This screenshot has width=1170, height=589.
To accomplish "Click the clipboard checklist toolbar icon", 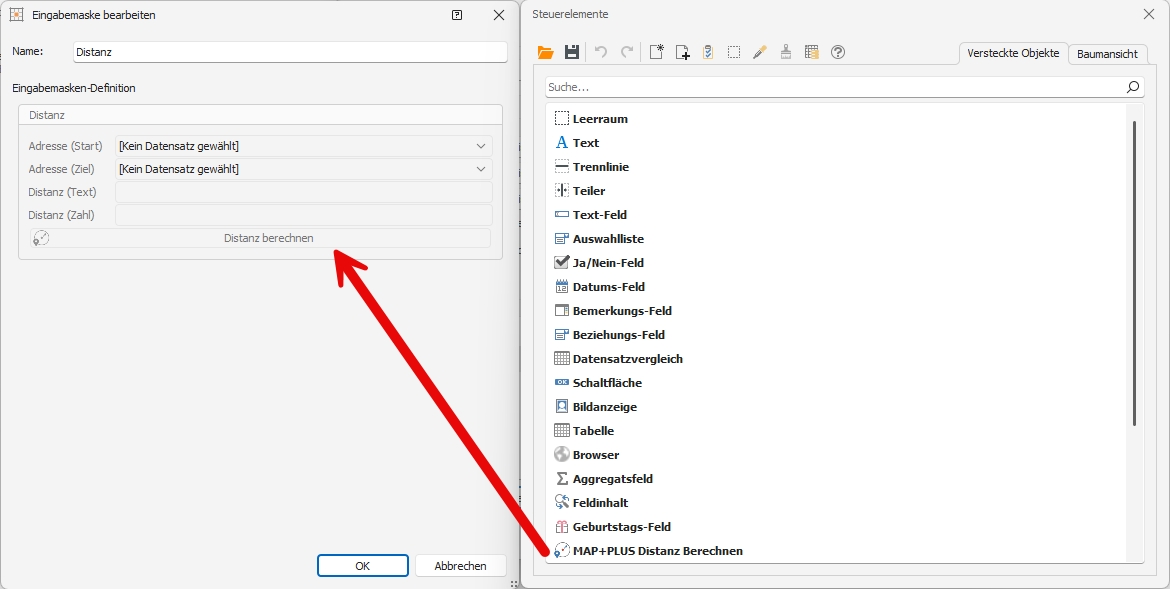I will (708, 53).
